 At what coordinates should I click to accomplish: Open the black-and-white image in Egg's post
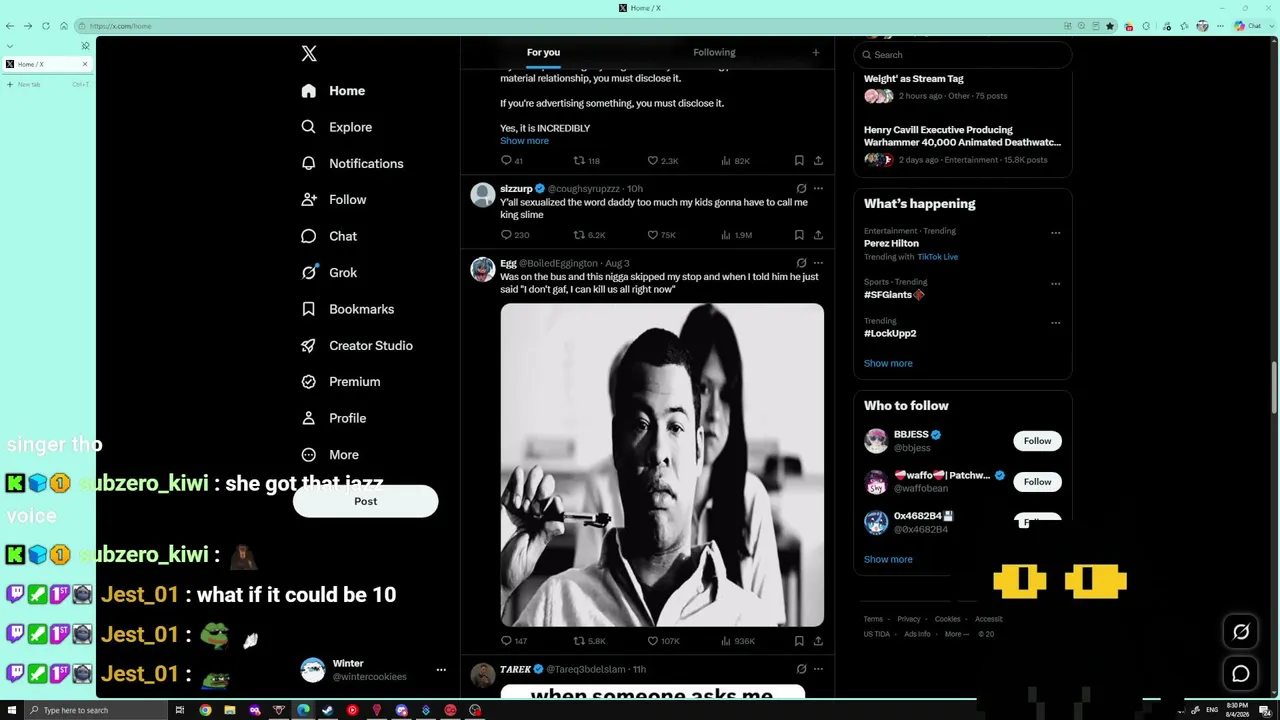pos(662,465)
